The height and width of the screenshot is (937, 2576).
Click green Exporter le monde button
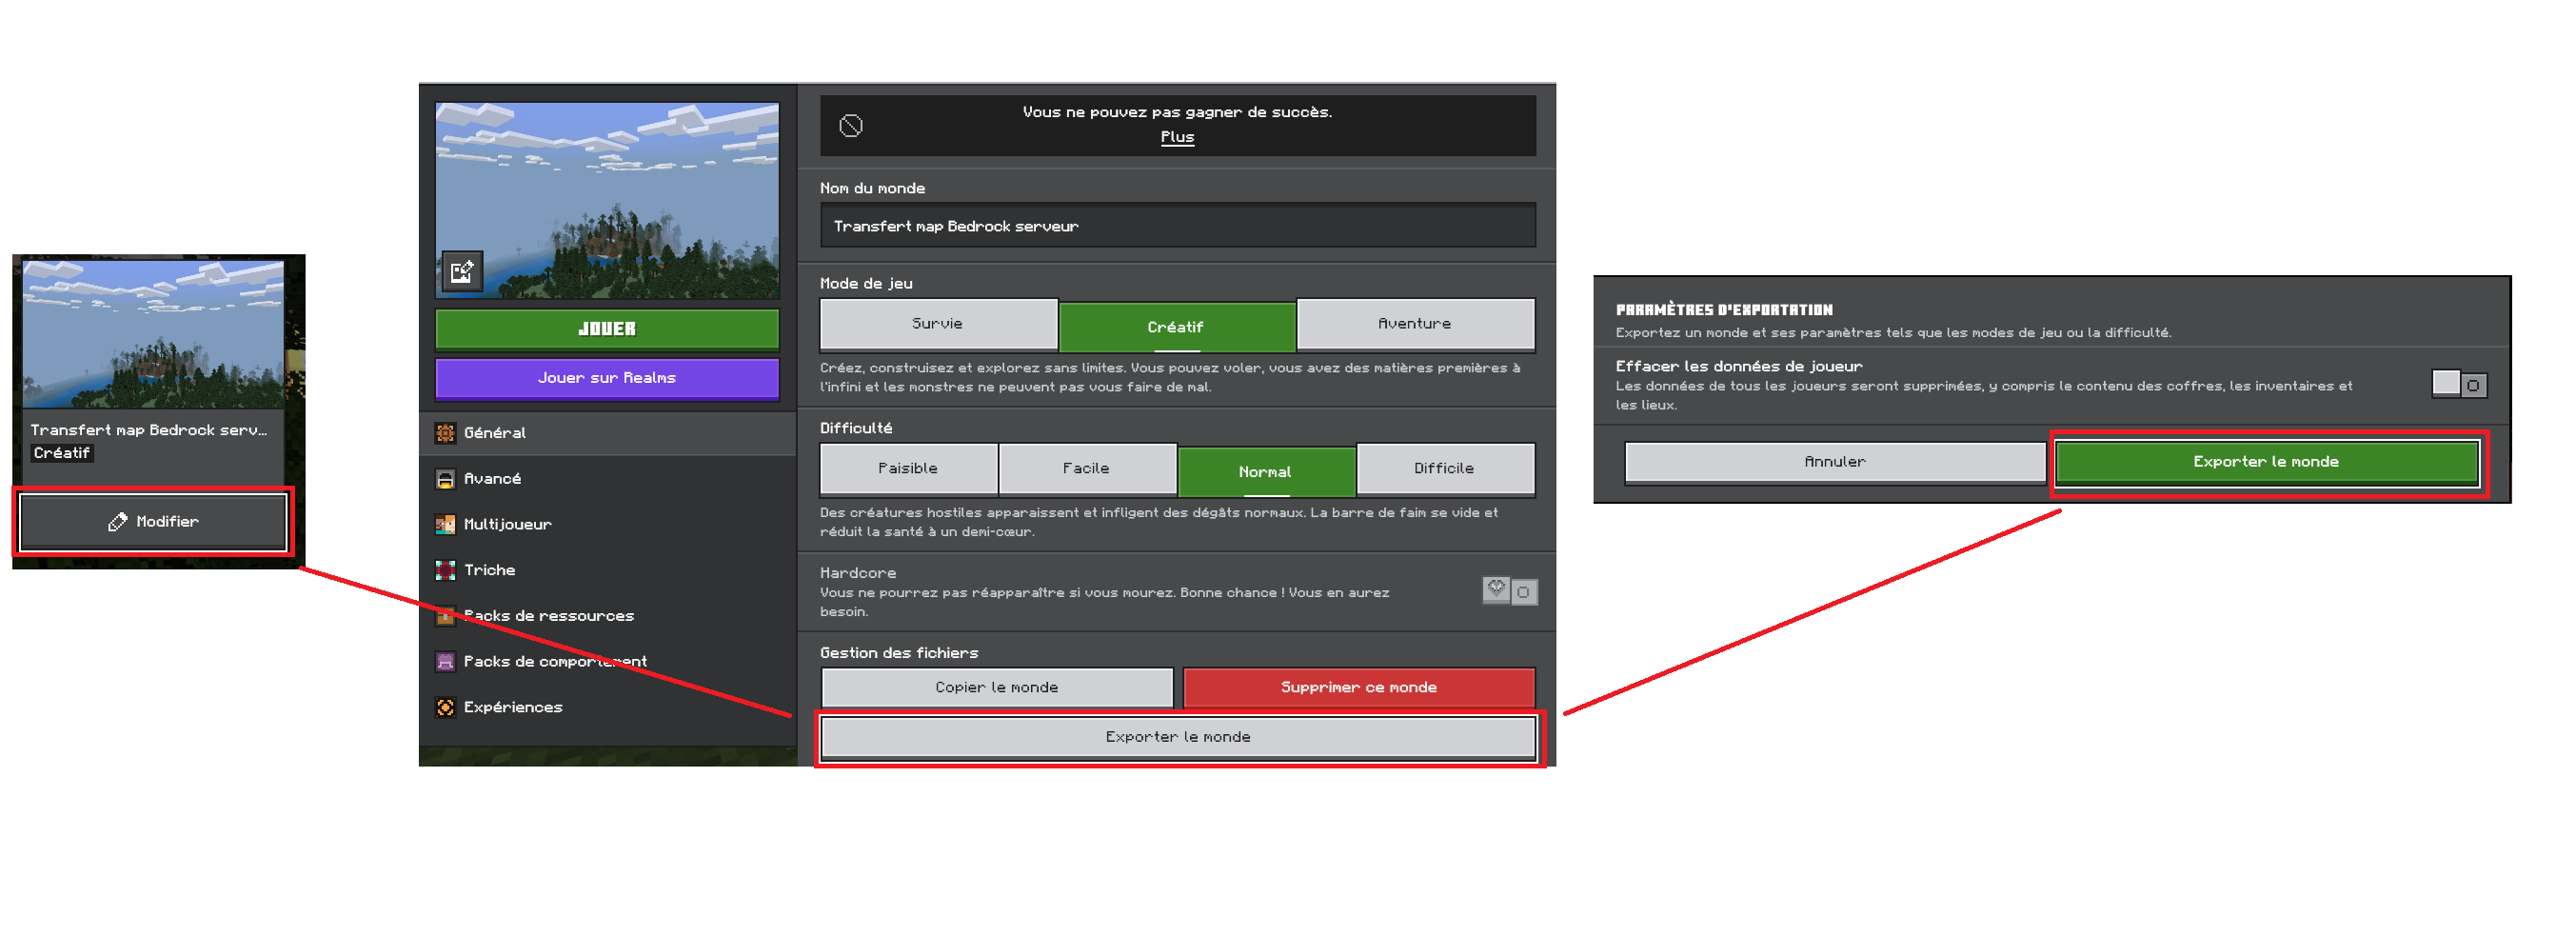pos(2266,462)
